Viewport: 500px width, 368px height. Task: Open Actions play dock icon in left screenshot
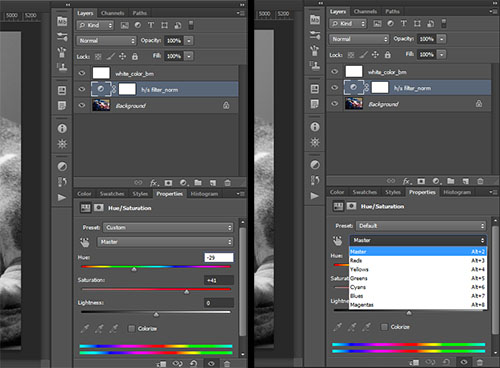point(62,197)
